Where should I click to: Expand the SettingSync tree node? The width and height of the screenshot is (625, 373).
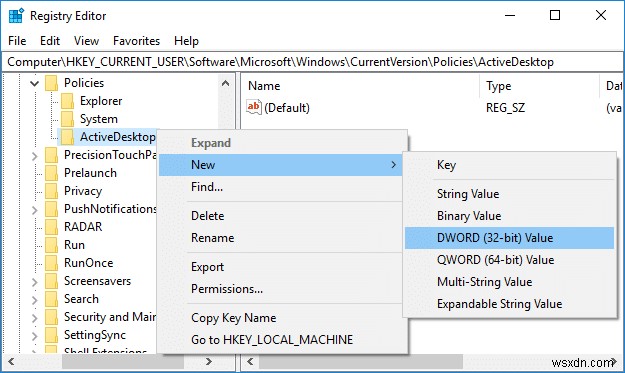click(x=35, y=336)
